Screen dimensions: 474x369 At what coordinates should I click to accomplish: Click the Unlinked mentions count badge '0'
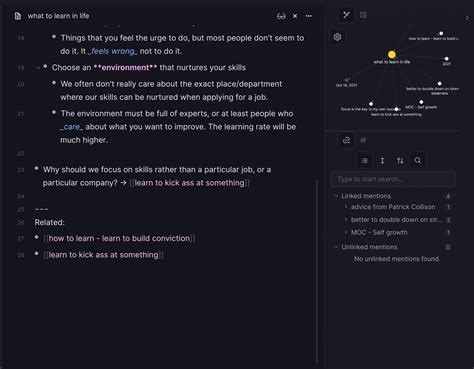pos(448,247)
